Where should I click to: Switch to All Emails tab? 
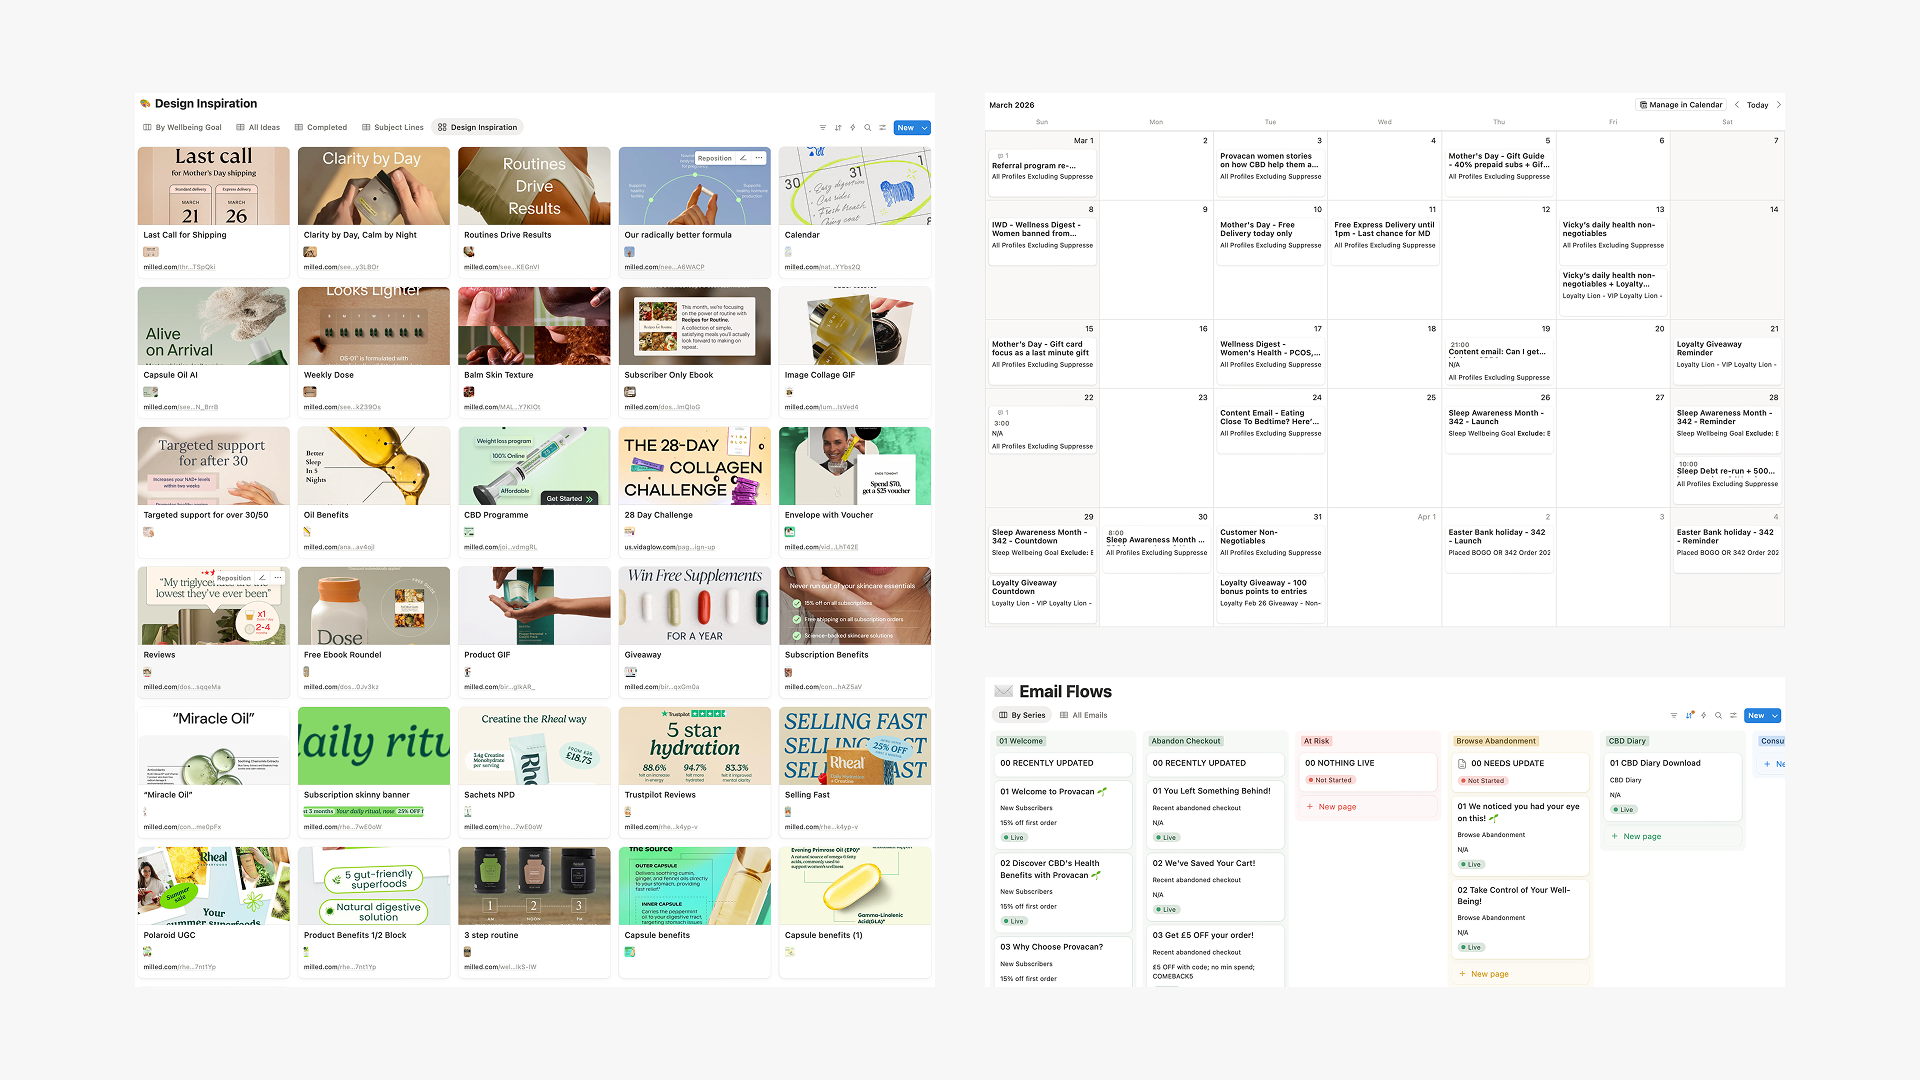1083,716
